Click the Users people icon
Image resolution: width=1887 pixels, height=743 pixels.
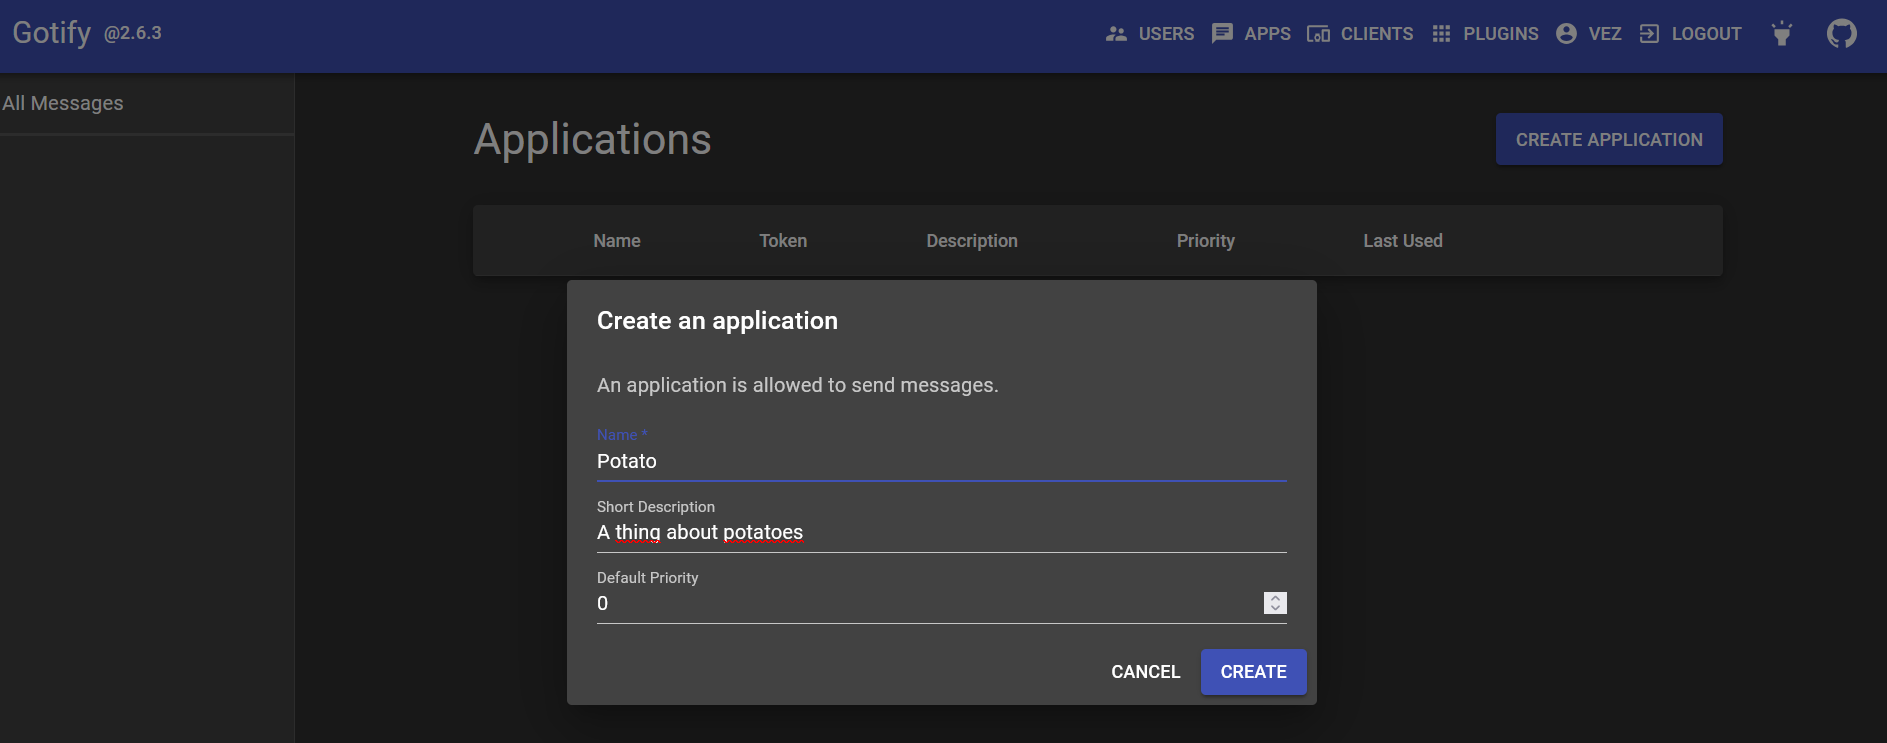(x=1116, y=34)
